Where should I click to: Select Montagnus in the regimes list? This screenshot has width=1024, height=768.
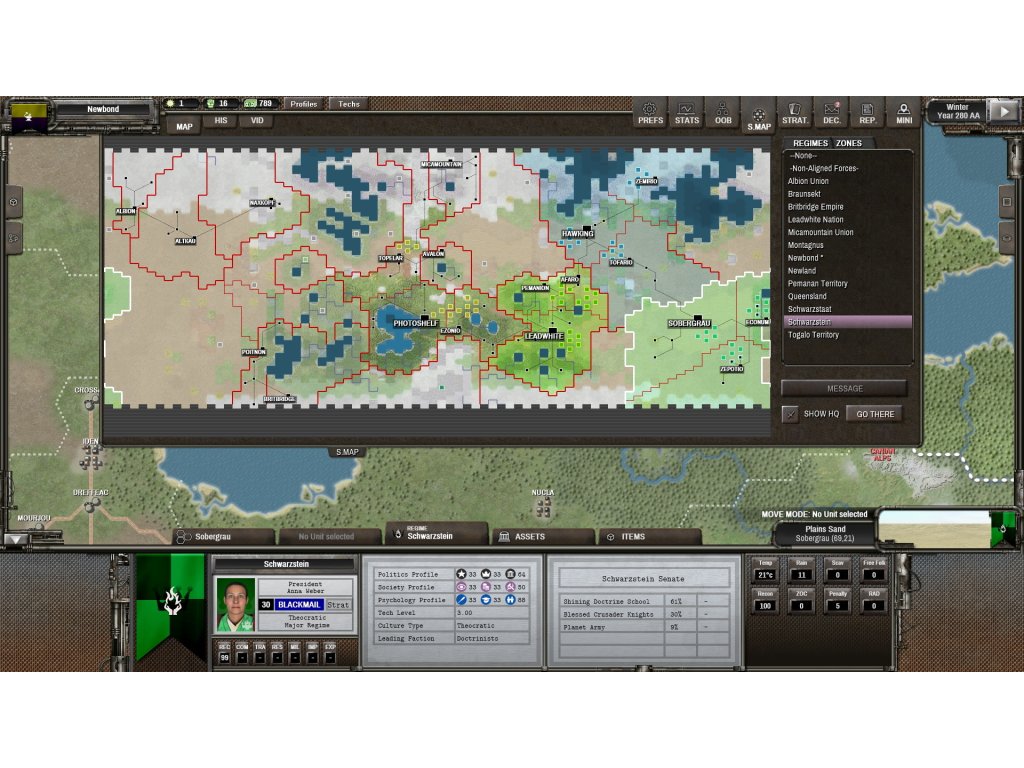[847, 246]
